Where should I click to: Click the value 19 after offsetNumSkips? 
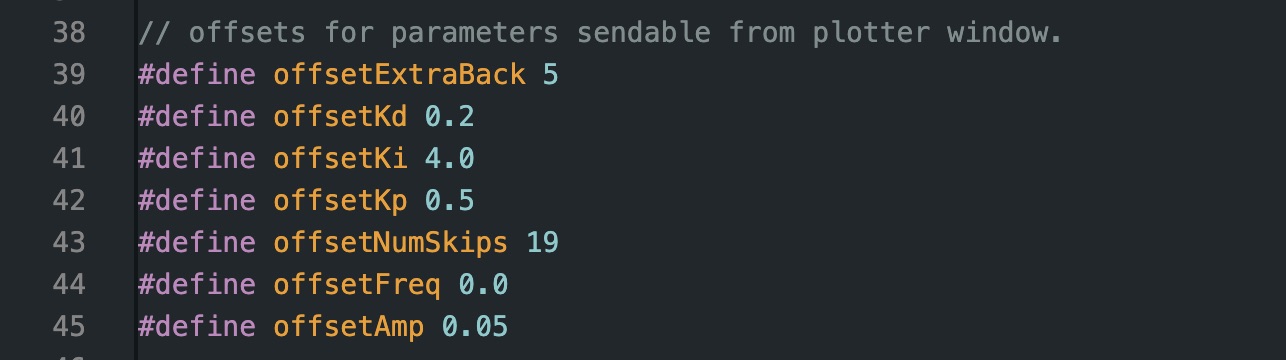(542, 244)
